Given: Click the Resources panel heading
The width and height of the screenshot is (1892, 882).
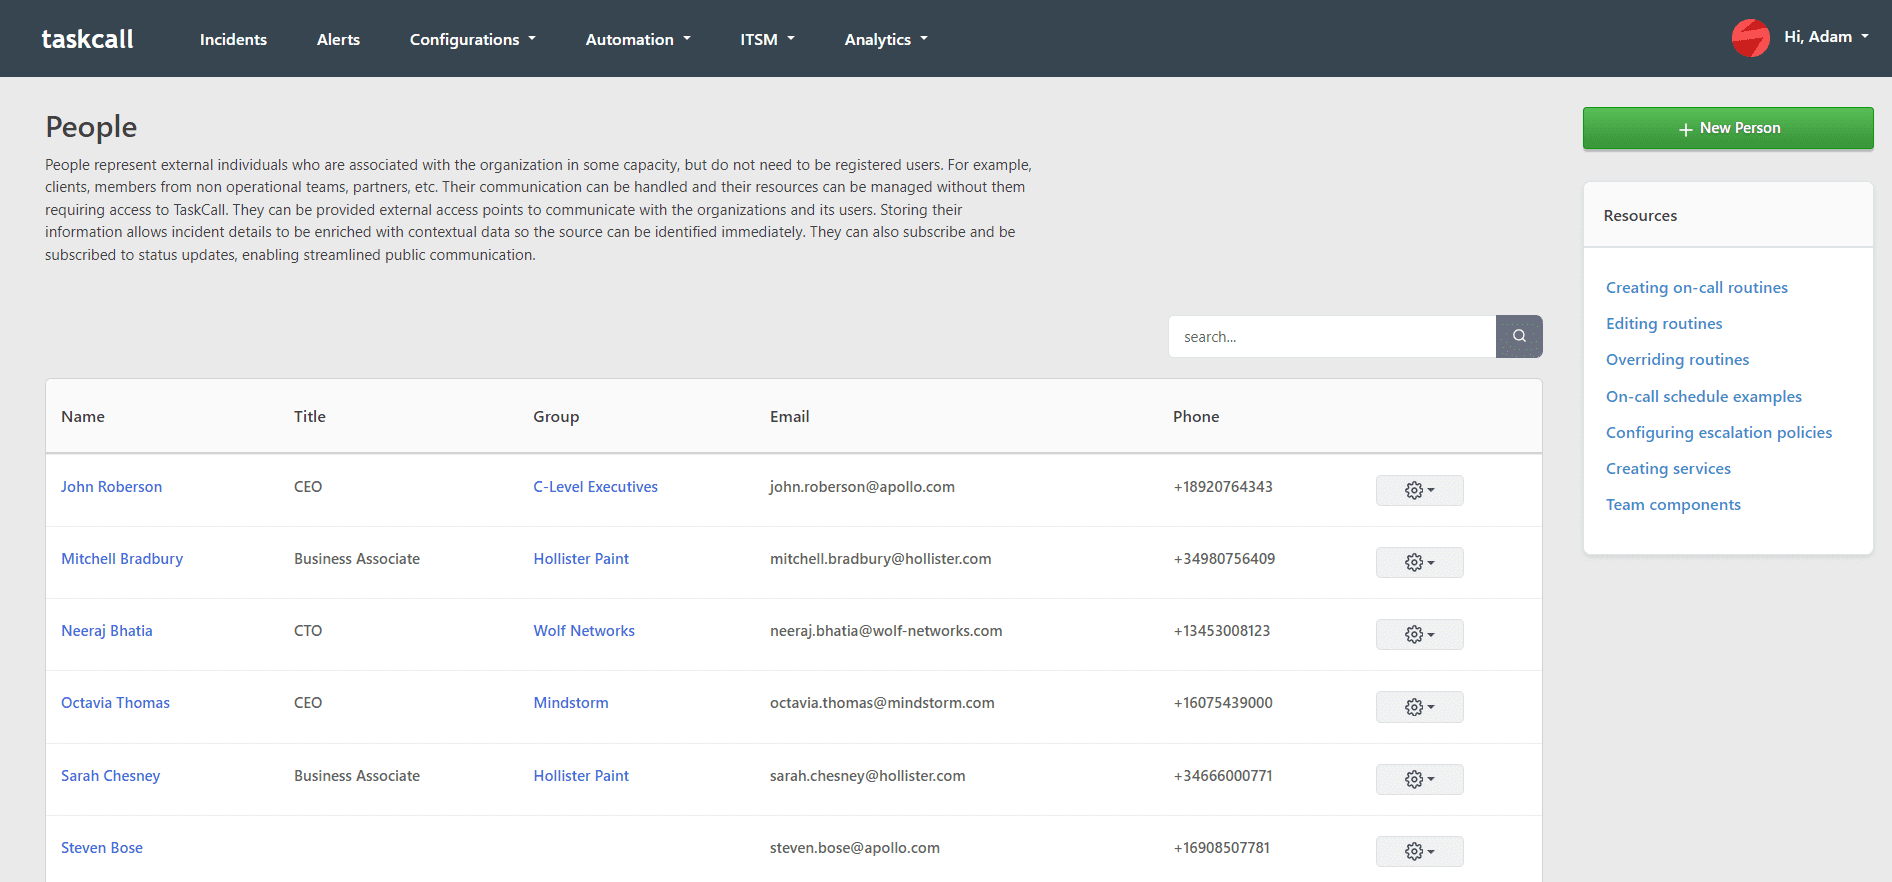Looking at the screenshot, I should 1640,216.
